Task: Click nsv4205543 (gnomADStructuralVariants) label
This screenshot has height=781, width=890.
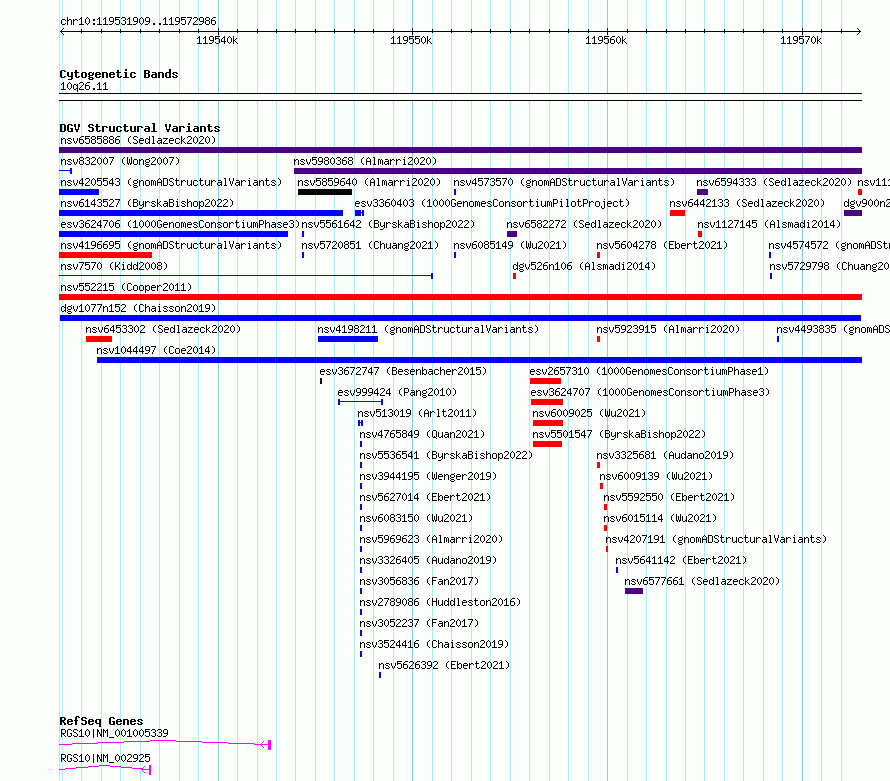Action: (171, 182)
